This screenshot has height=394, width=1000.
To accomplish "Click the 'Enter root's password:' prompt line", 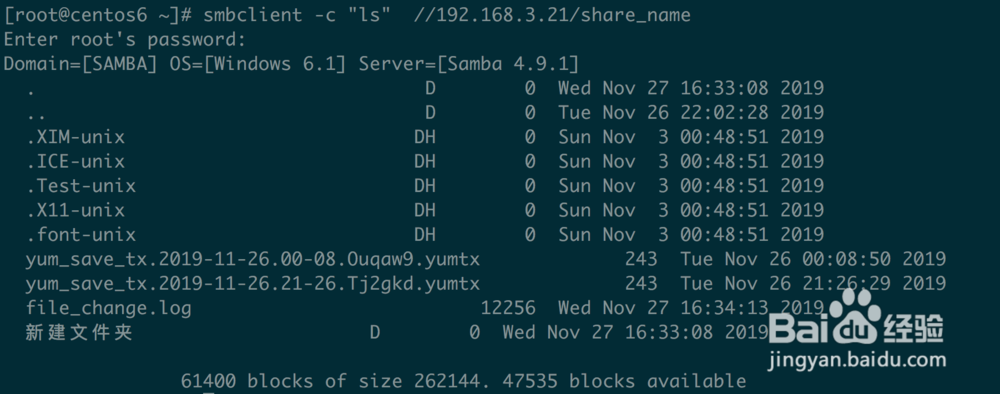I will pyautogui.click(x=124, y=40).
